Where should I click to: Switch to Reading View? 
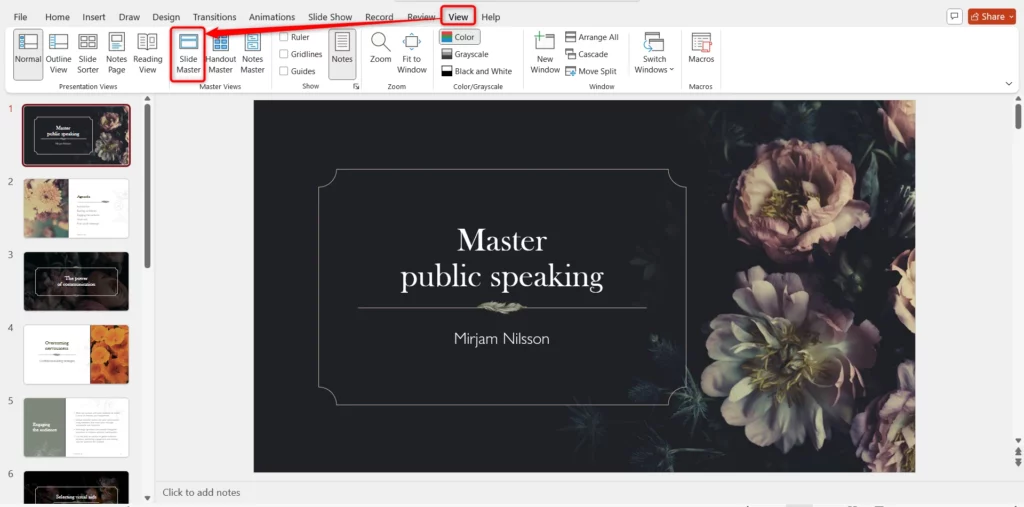click(x=148, y=53)
